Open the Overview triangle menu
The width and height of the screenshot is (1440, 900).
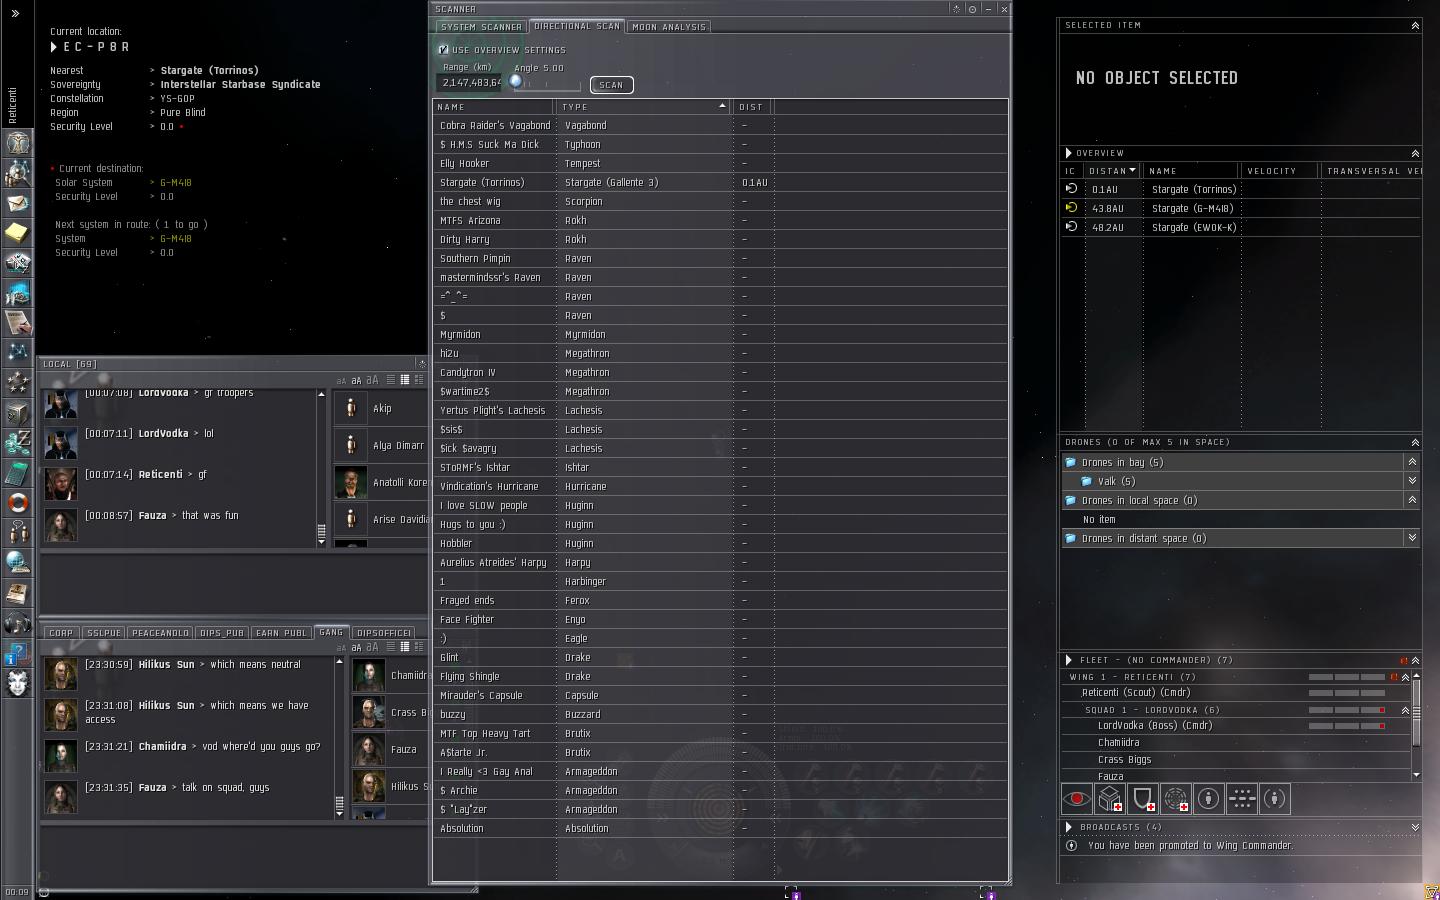1069,153
